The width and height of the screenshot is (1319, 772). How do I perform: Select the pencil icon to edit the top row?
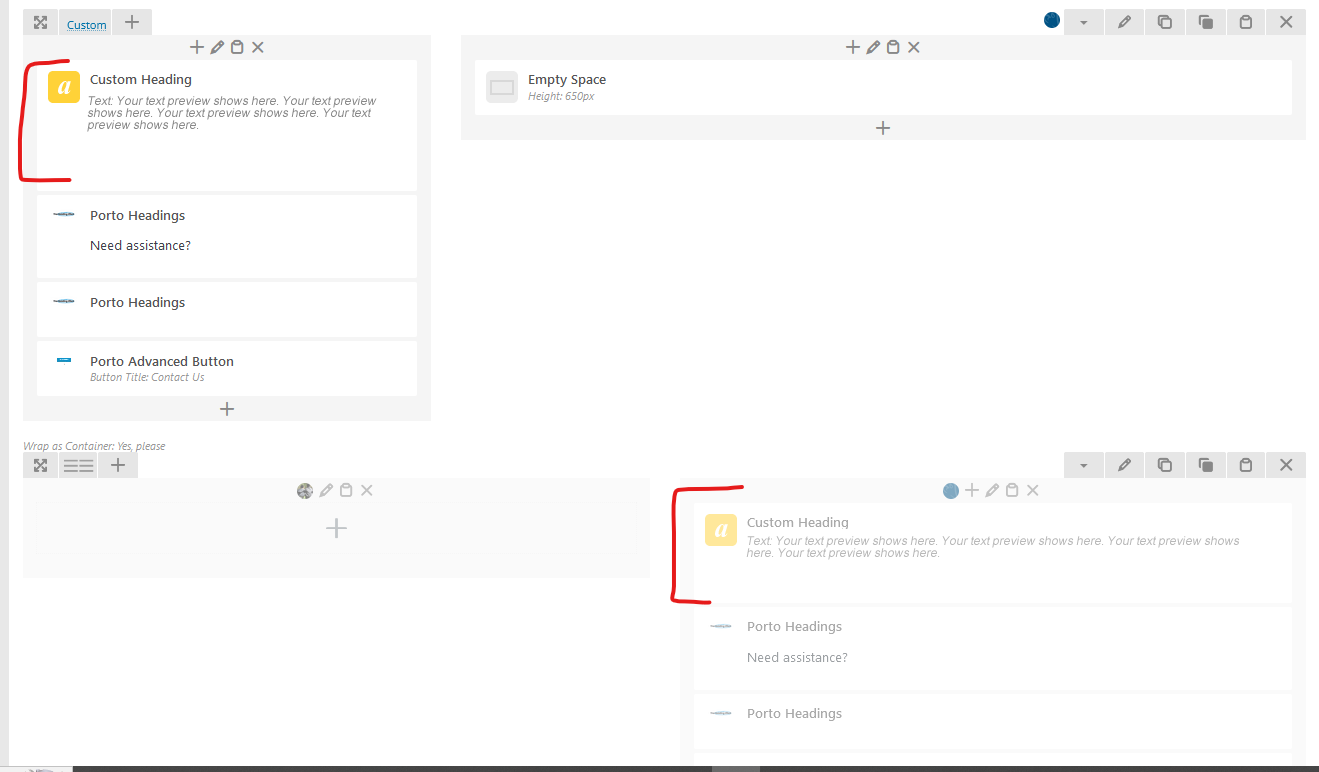pyautogui.click(x=1124, y=21)
